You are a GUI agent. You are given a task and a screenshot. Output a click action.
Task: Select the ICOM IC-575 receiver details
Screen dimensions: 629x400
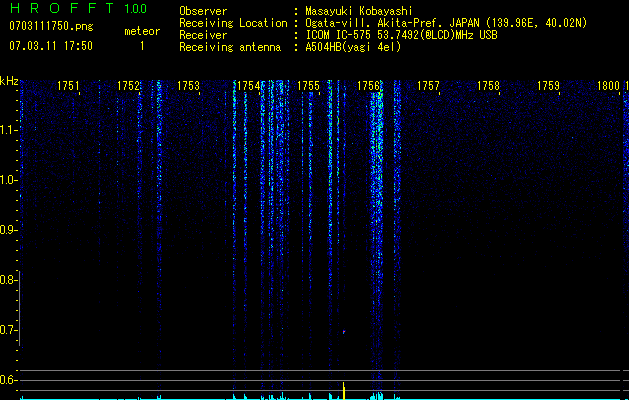coord(401,35)
